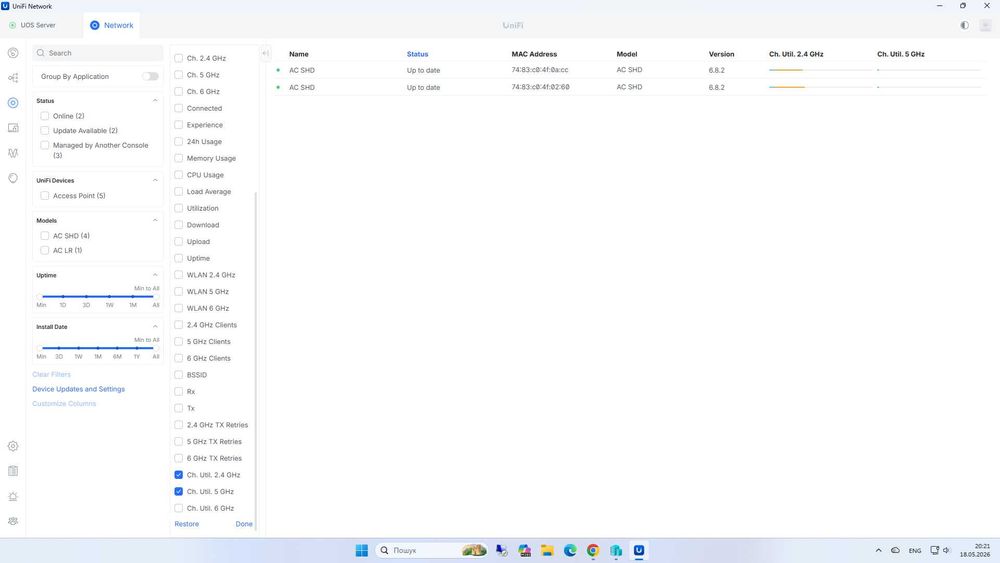
Task: Open the Client Devices sidebar icon
Action: [13, 128]
